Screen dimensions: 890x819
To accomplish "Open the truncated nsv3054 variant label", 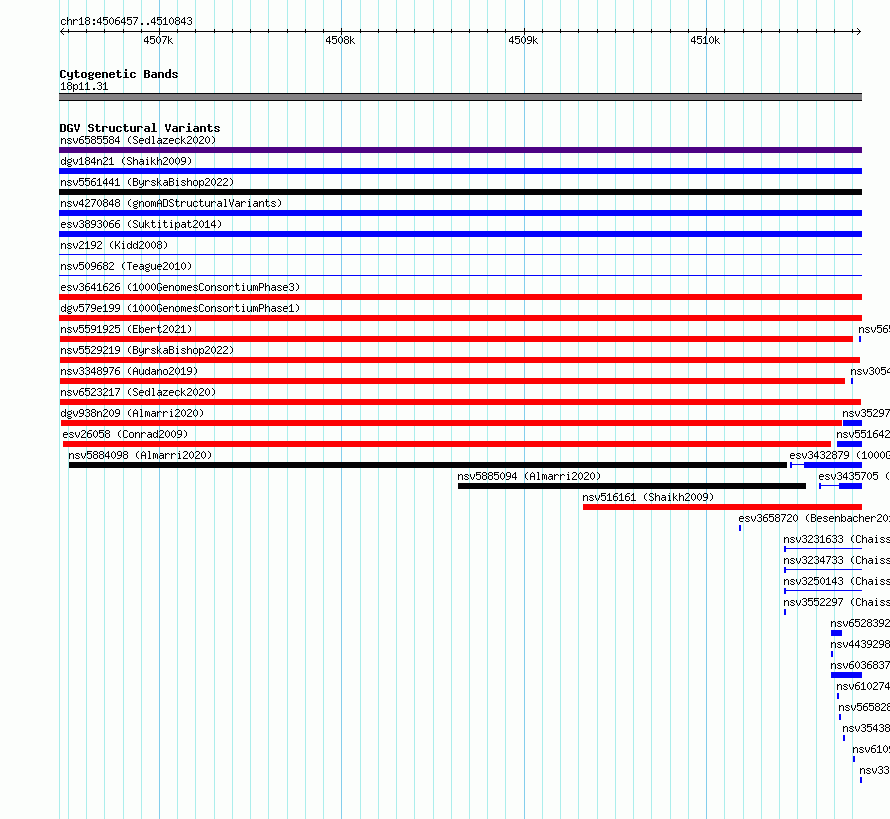I will point(870,371).
